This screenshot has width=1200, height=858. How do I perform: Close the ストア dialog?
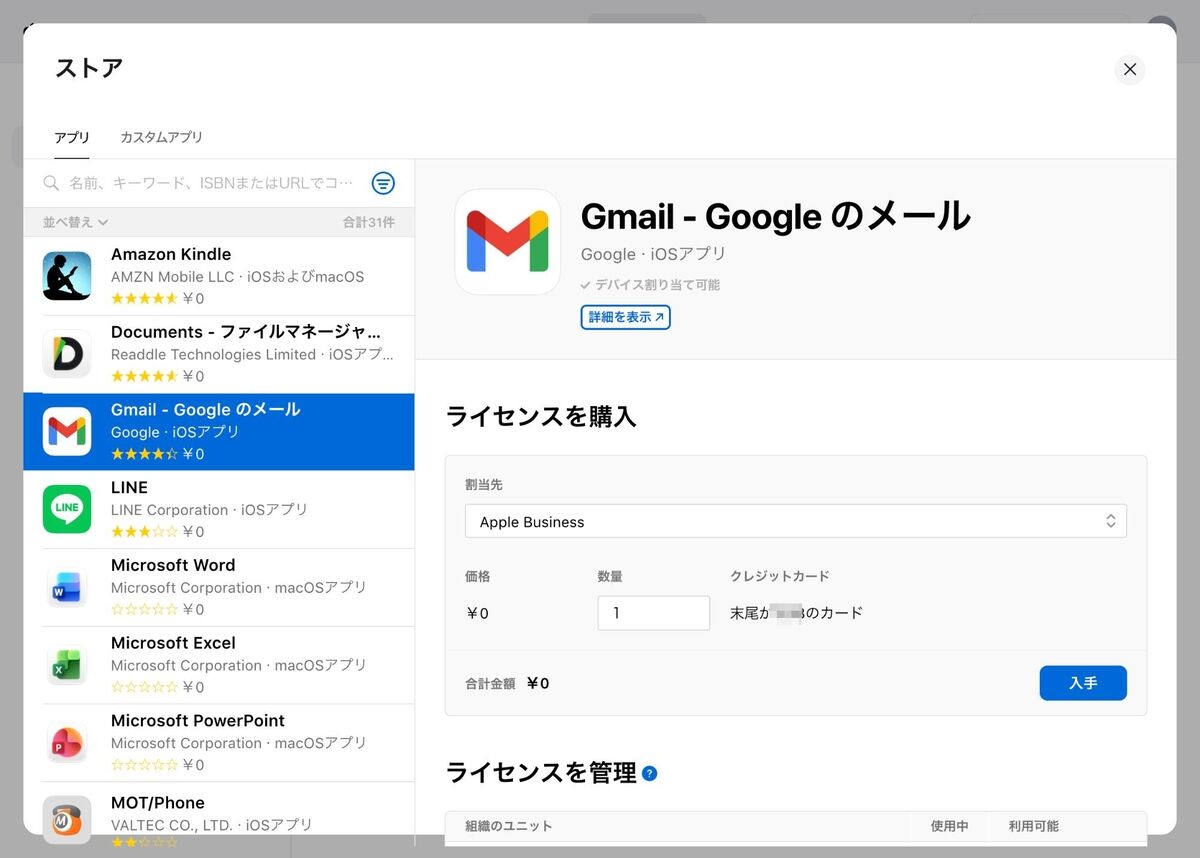point(1130,69)
